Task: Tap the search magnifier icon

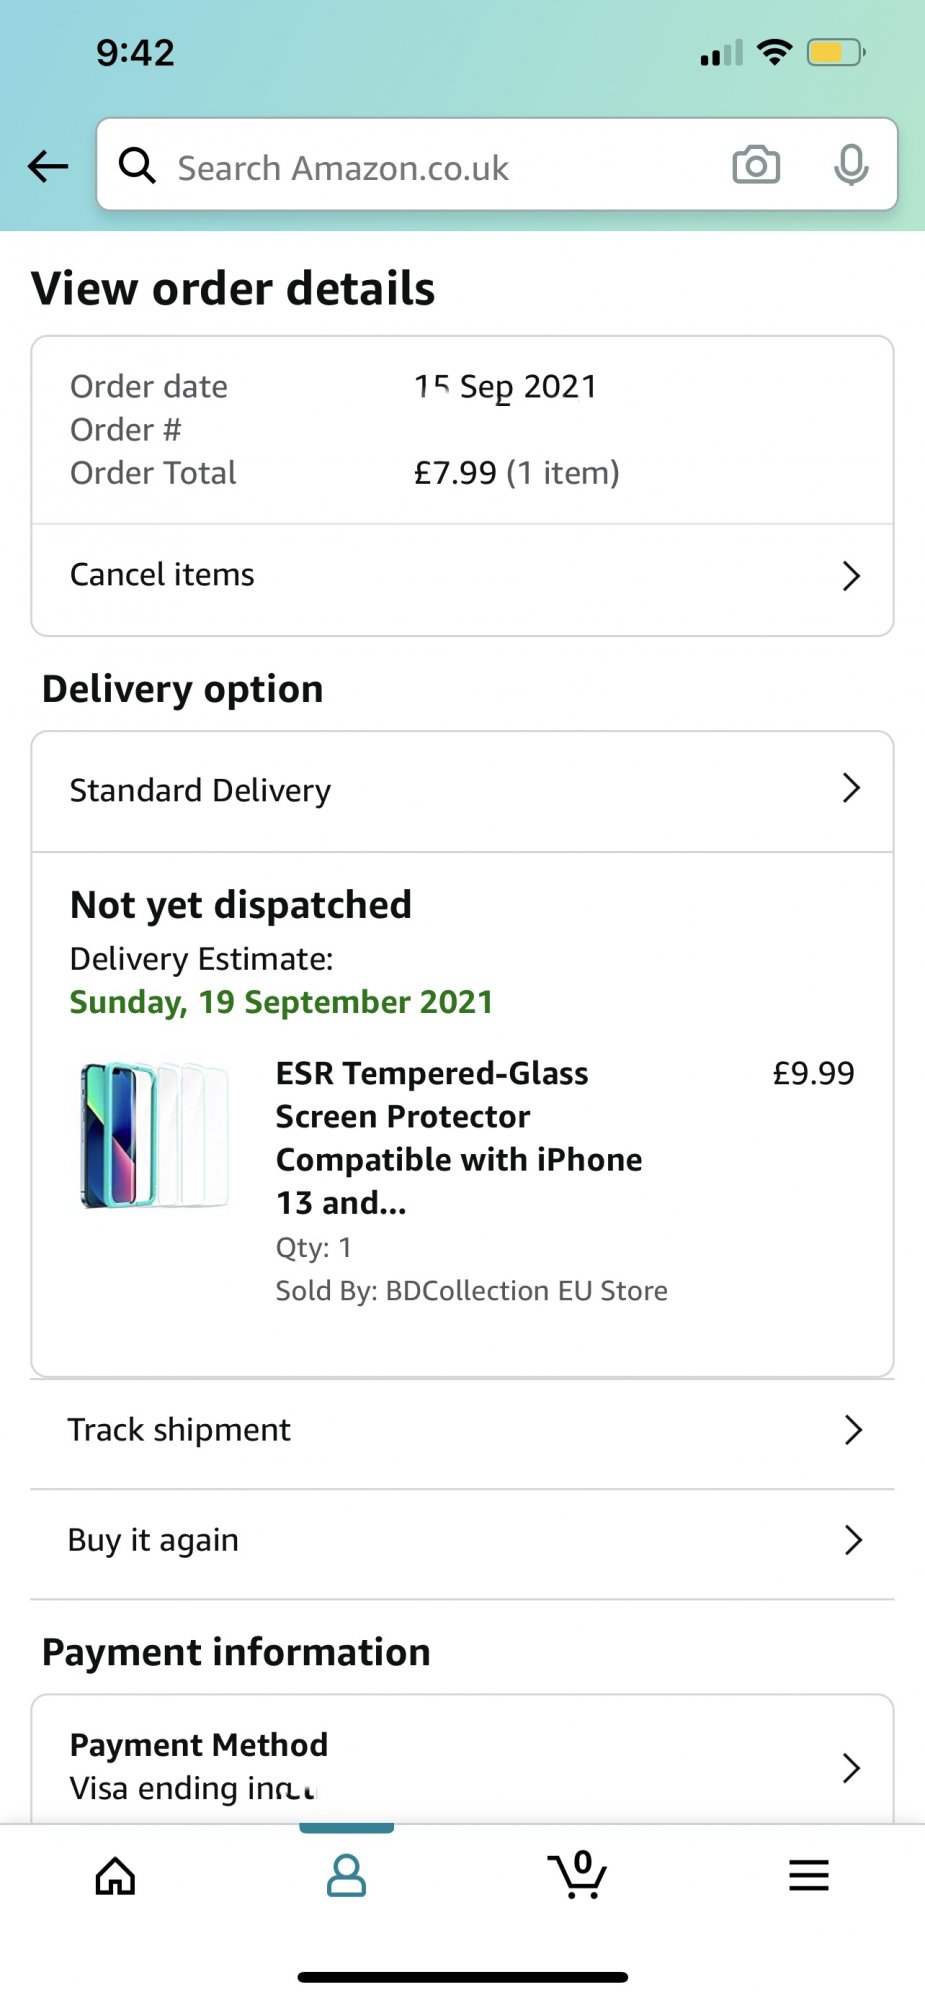Action: [137, 166]
